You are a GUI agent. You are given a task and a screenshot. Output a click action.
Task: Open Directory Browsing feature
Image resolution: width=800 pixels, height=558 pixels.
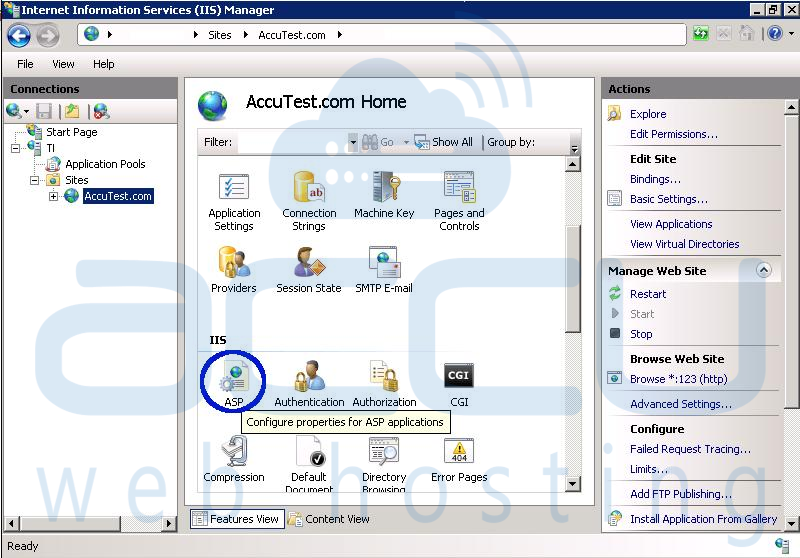point(384,464)
